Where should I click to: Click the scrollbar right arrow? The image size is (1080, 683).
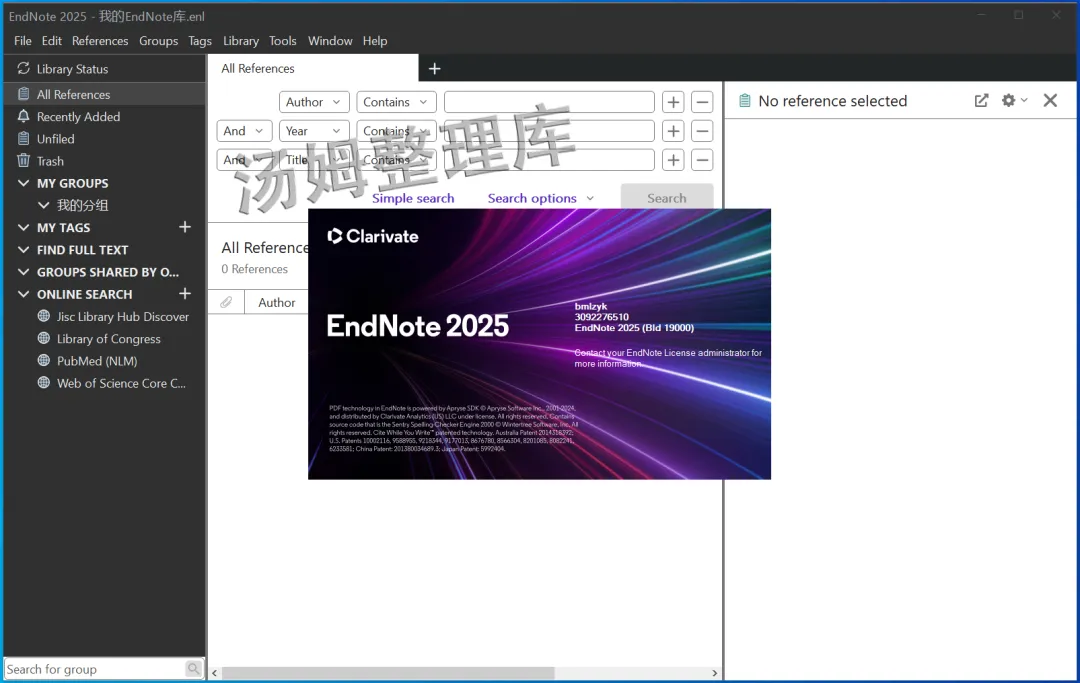tap(714, 673)
